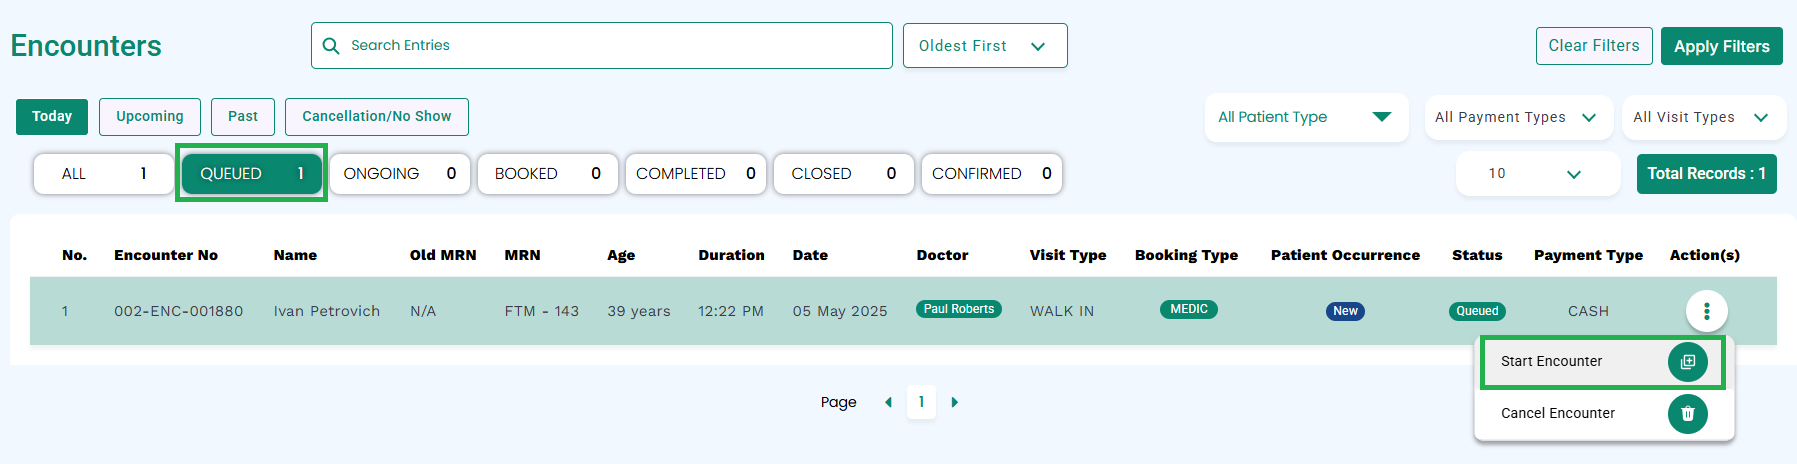Image resolution: width=1797 pixels, height=464 pixels.
Task: Click the search magnifier icon
Action: pyautogui.click(x=331, y=46)
